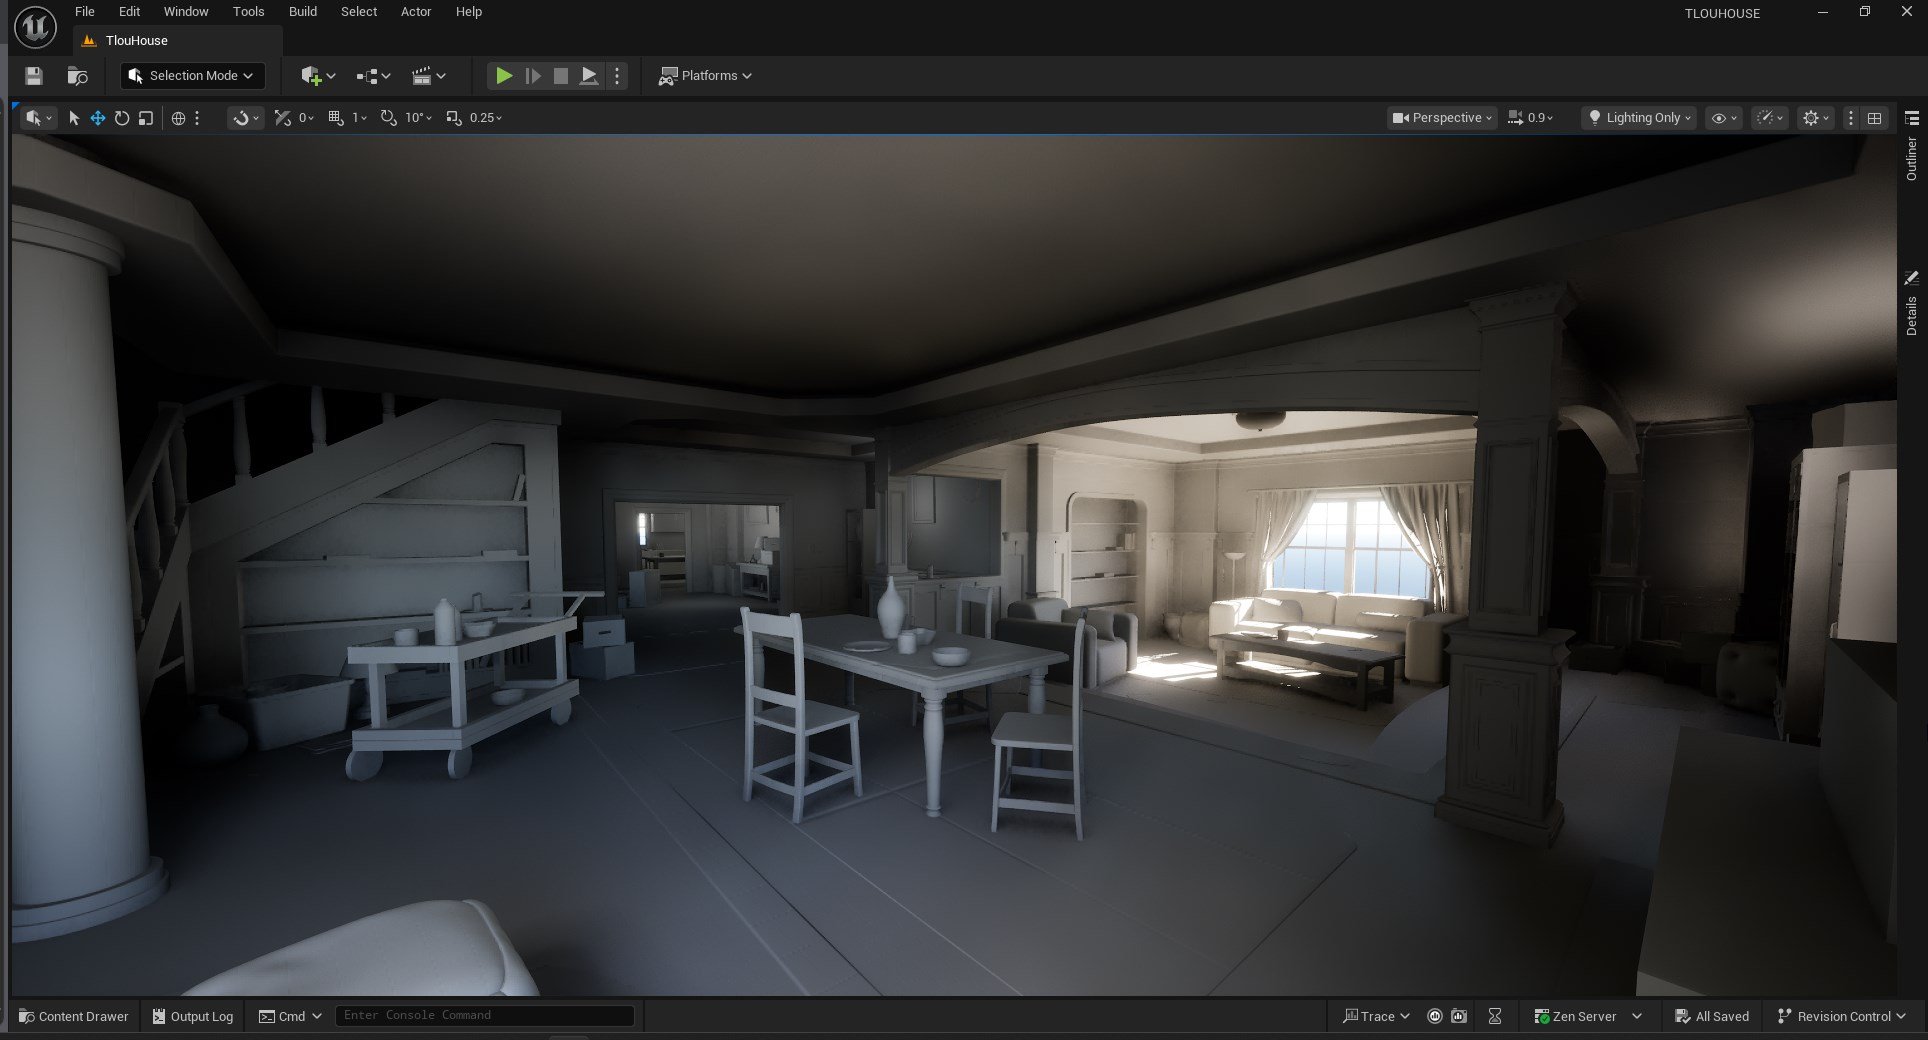The width and height of the screenshot is (1928, 1040).
Task: Open the Details side panel tab
Action: tap(1912, 304)
